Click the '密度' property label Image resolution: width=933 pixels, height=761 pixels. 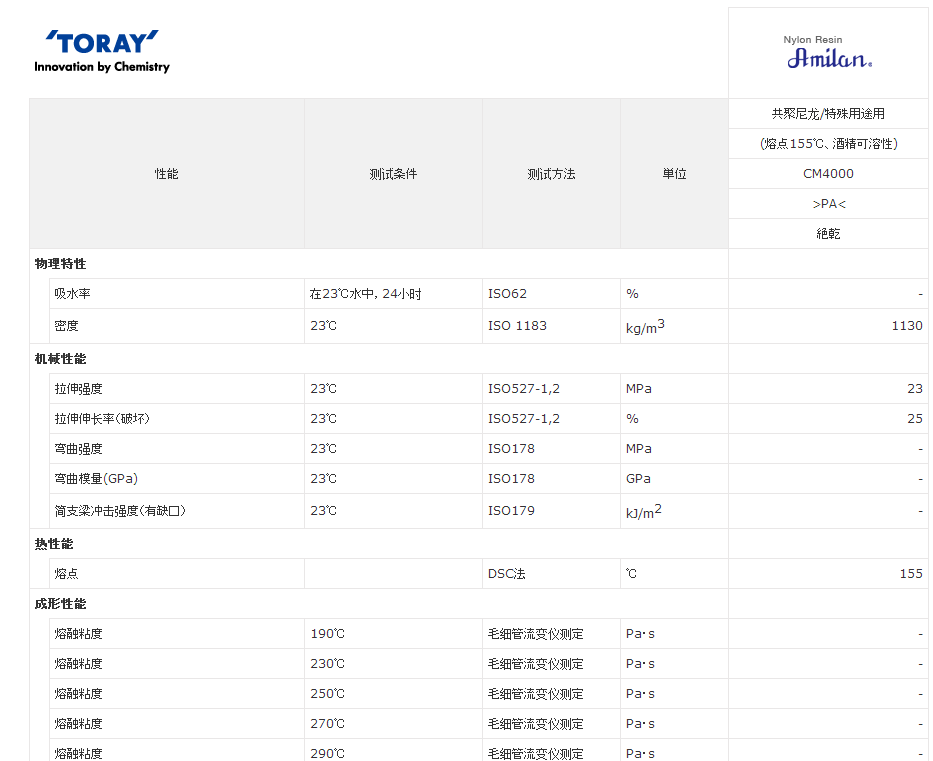point(66,325)
